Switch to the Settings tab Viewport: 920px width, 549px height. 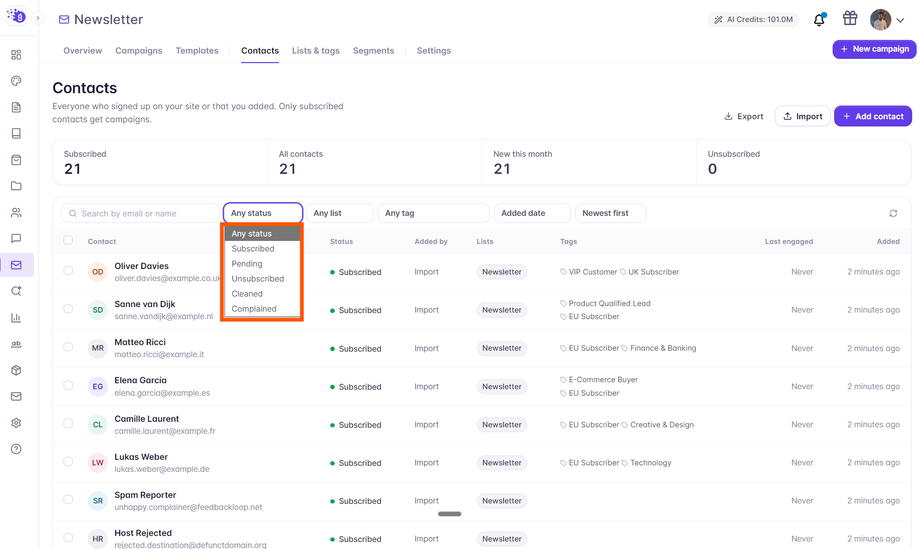click(434, 50)
